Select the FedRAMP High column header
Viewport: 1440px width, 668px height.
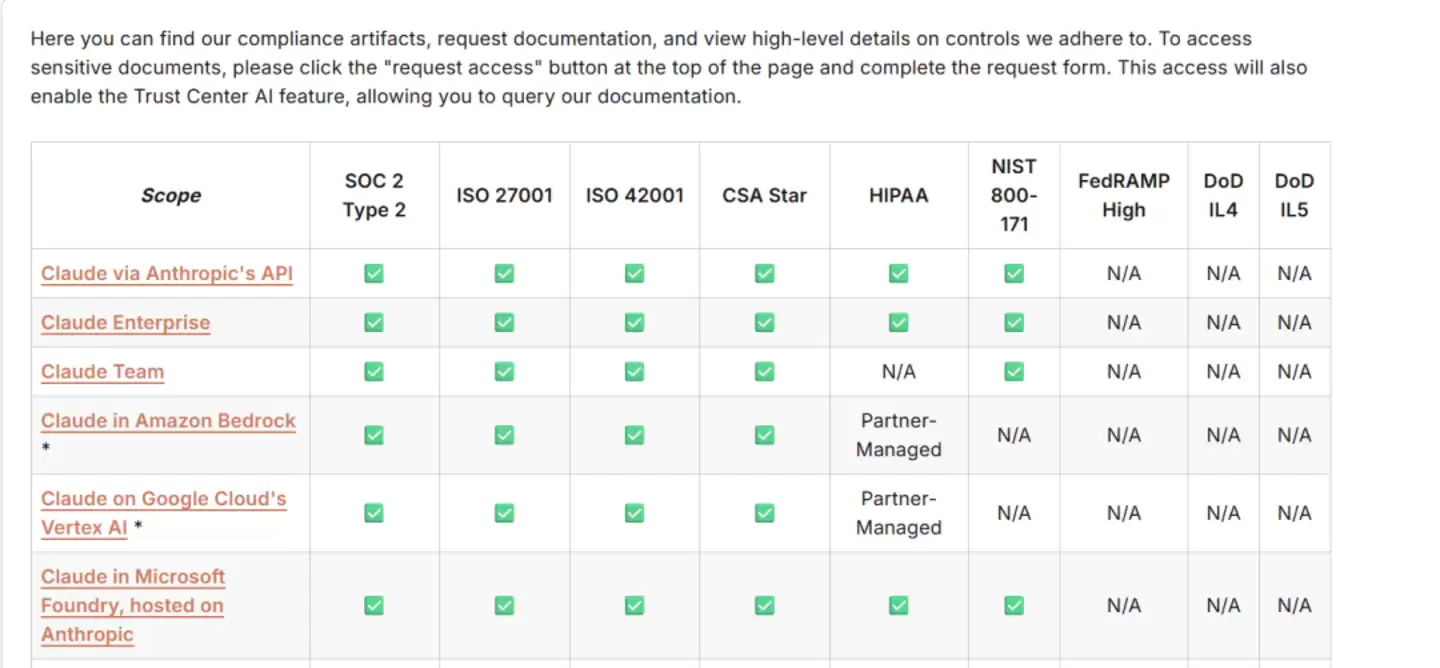click(1123, 195)
